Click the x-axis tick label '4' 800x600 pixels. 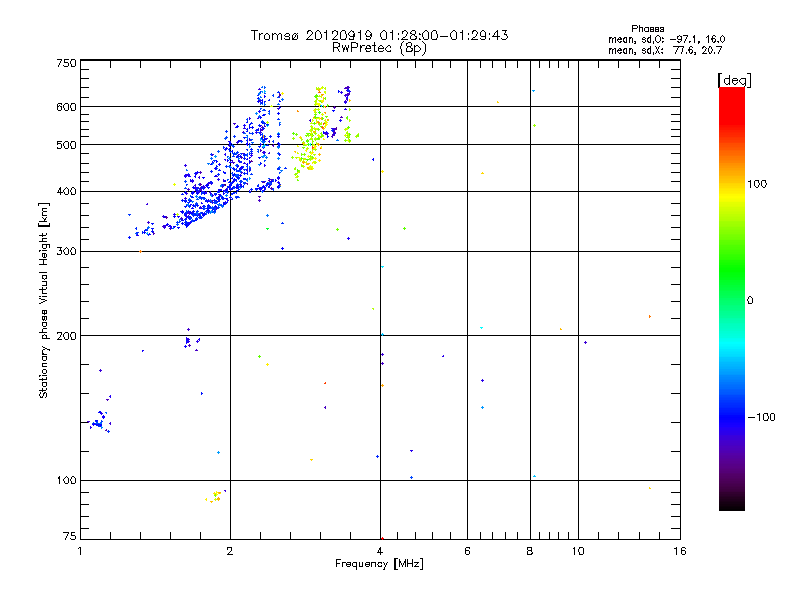tap(380, 551)
